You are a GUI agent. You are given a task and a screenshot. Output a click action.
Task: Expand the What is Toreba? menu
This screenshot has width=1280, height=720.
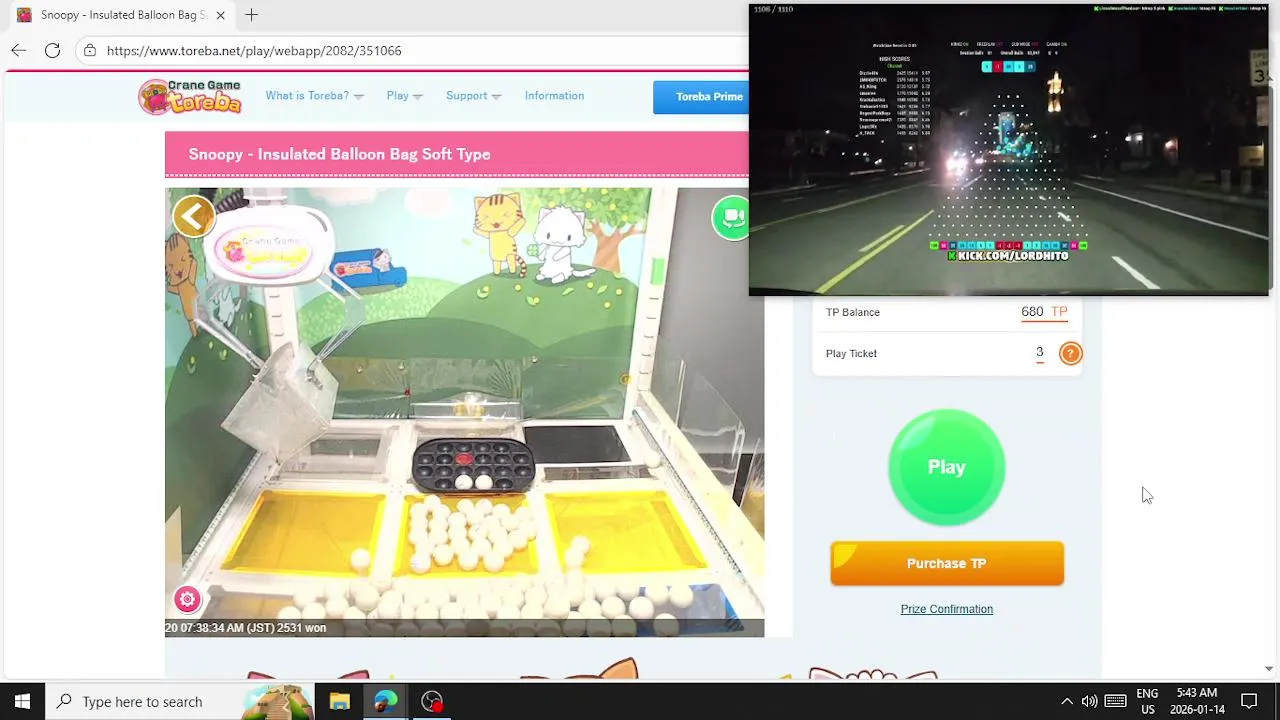point(314,96)
